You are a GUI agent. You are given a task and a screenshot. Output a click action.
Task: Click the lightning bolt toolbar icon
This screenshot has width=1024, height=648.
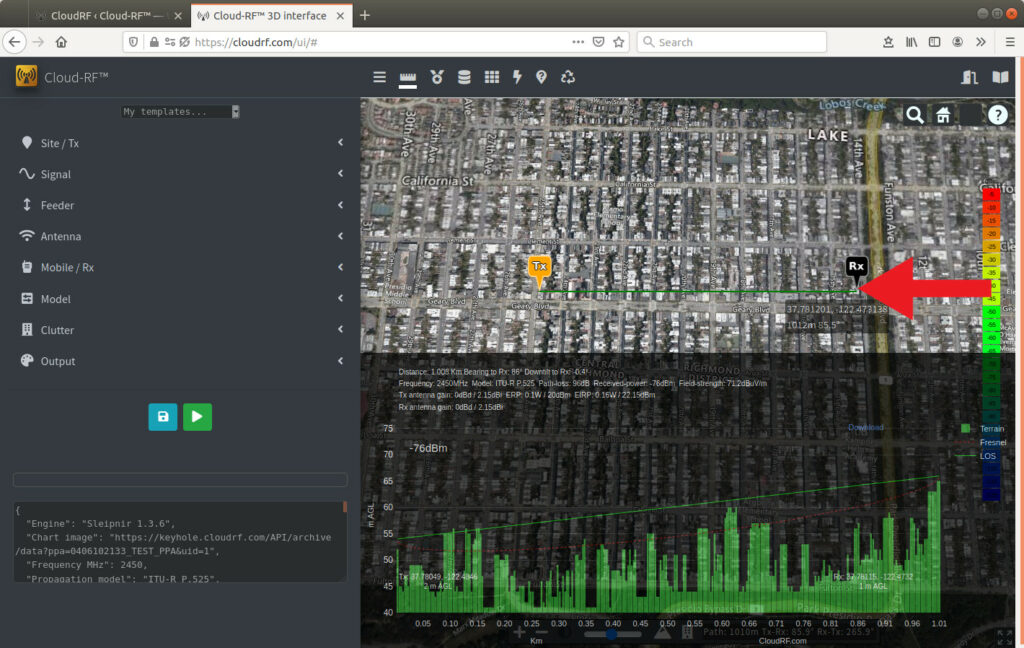[517, 77]
